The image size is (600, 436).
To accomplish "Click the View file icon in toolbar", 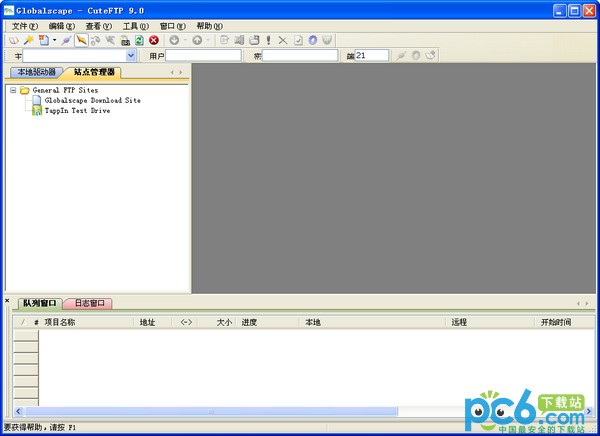I will pyautogui.click(x=239, y=40).
